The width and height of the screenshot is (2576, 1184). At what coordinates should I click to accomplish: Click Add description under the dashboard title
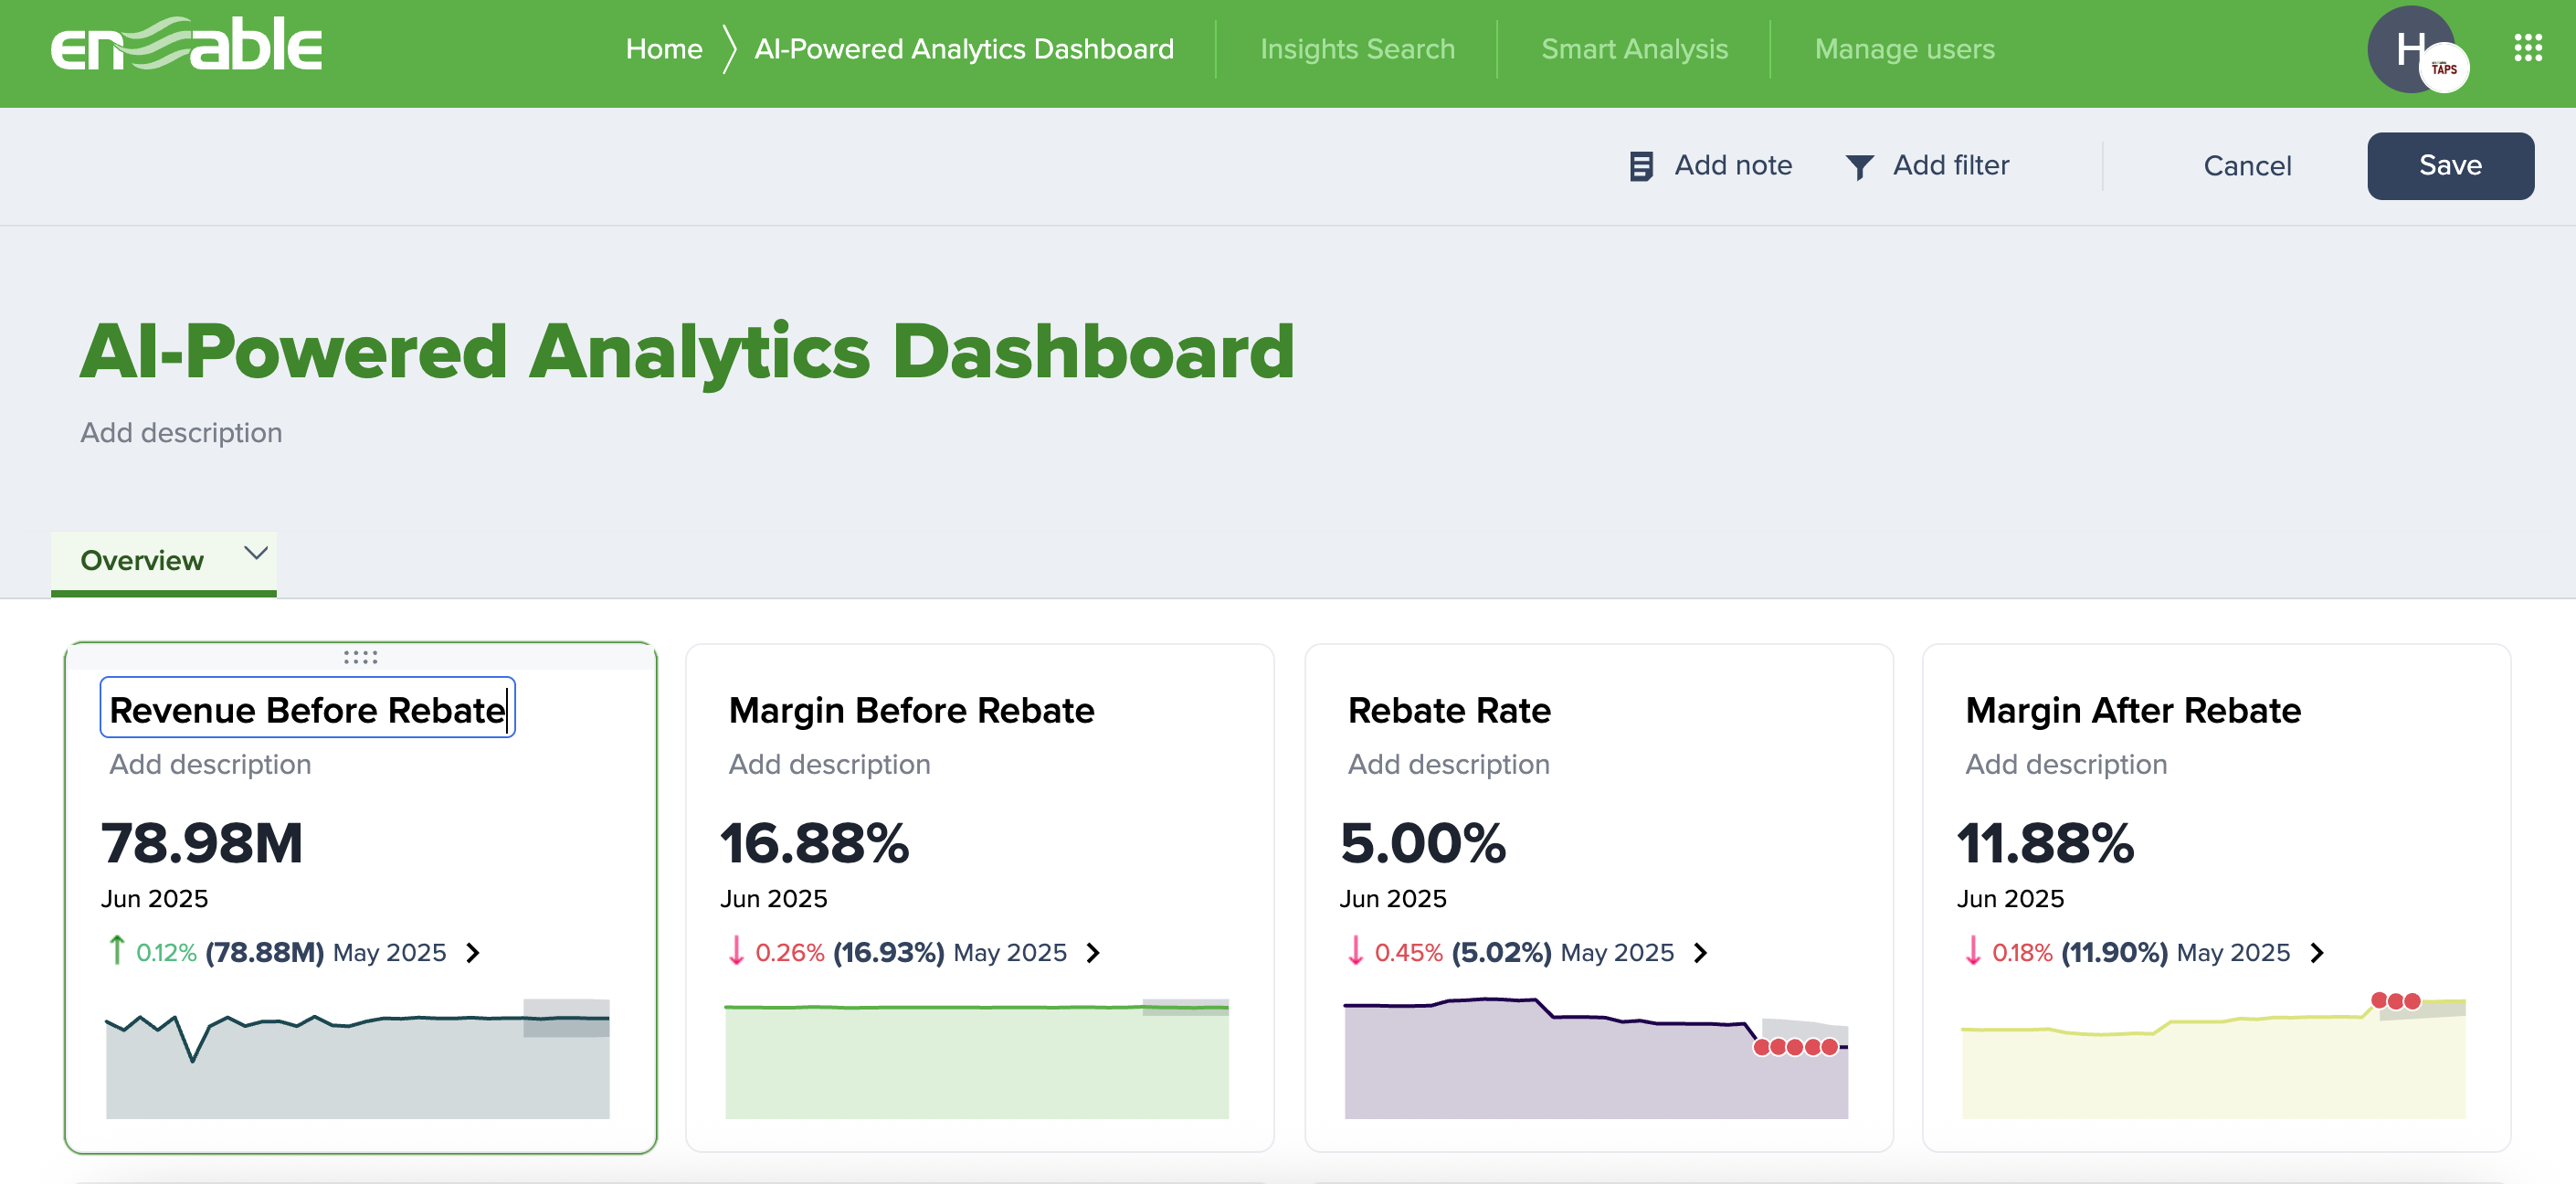tap(181, 432)
